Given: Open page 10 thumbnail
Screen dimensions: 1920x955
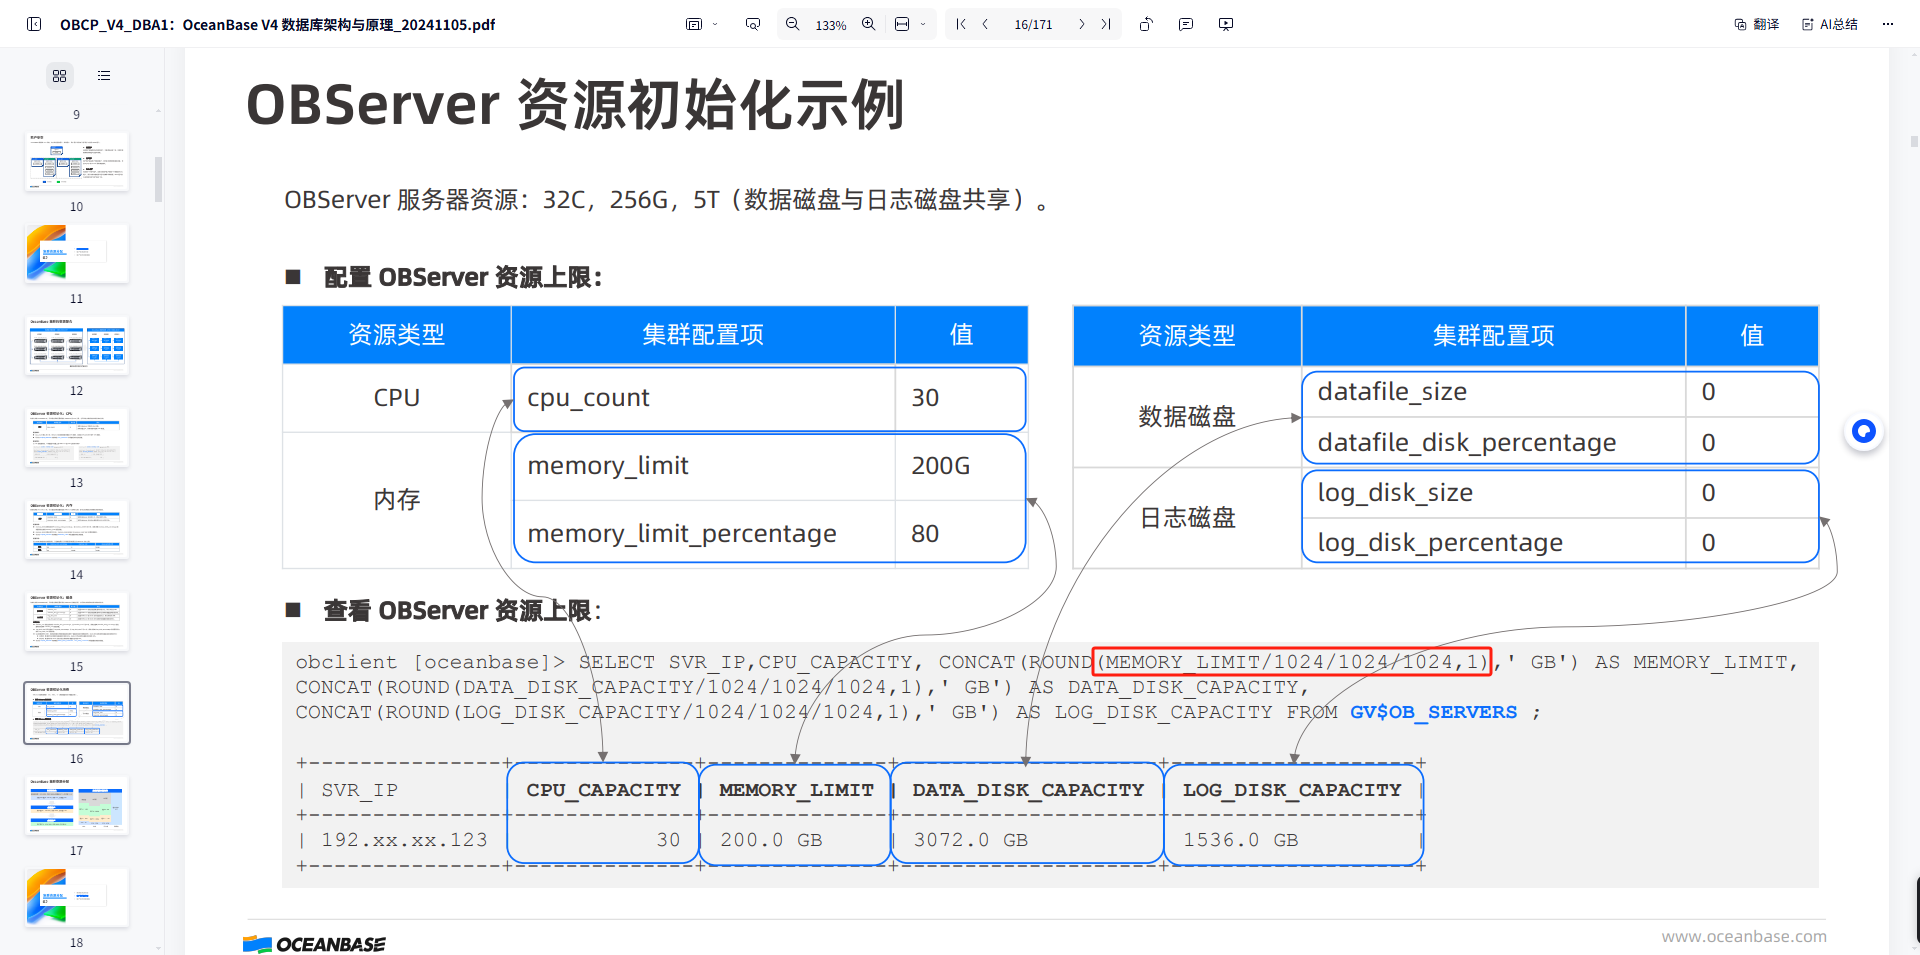Looking at the screenshot, I should tap(77, 161).
